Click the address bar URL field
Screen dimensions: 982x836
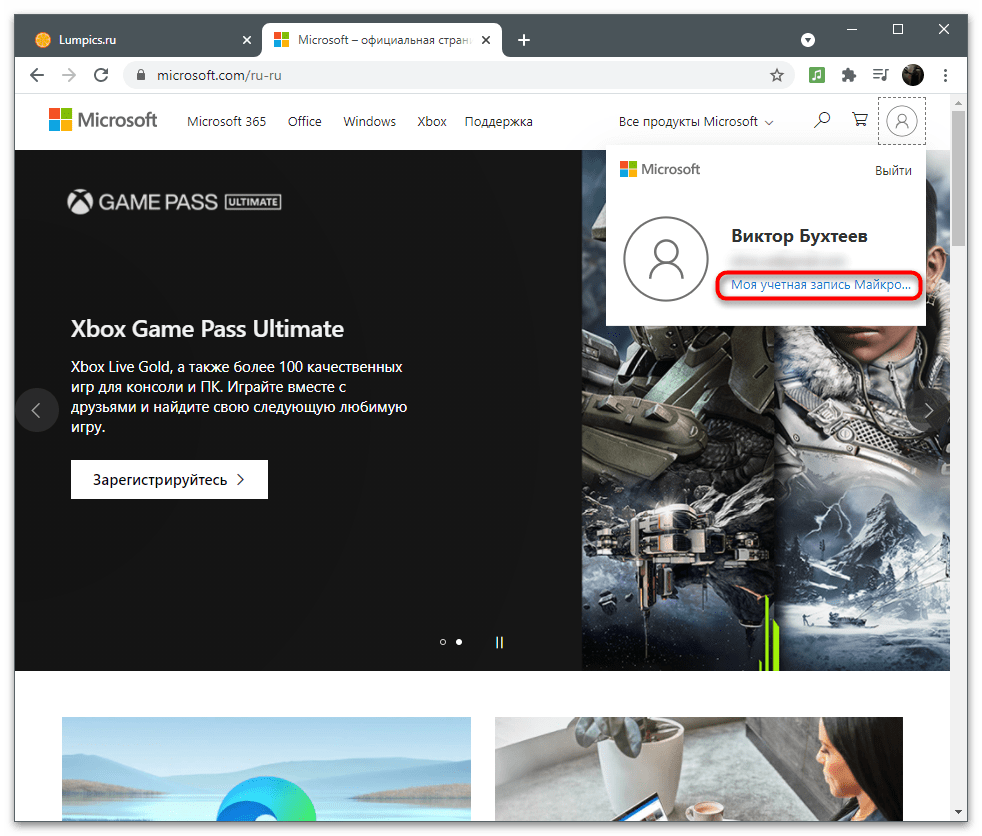[x=450, y=75]
